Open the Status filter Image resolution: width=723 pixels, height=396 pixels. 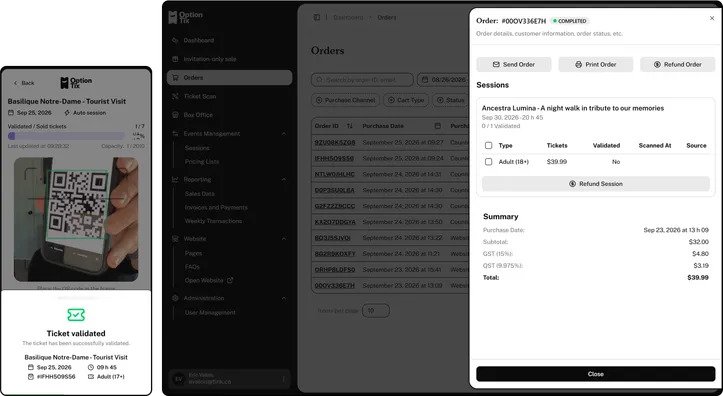[450, 100]
